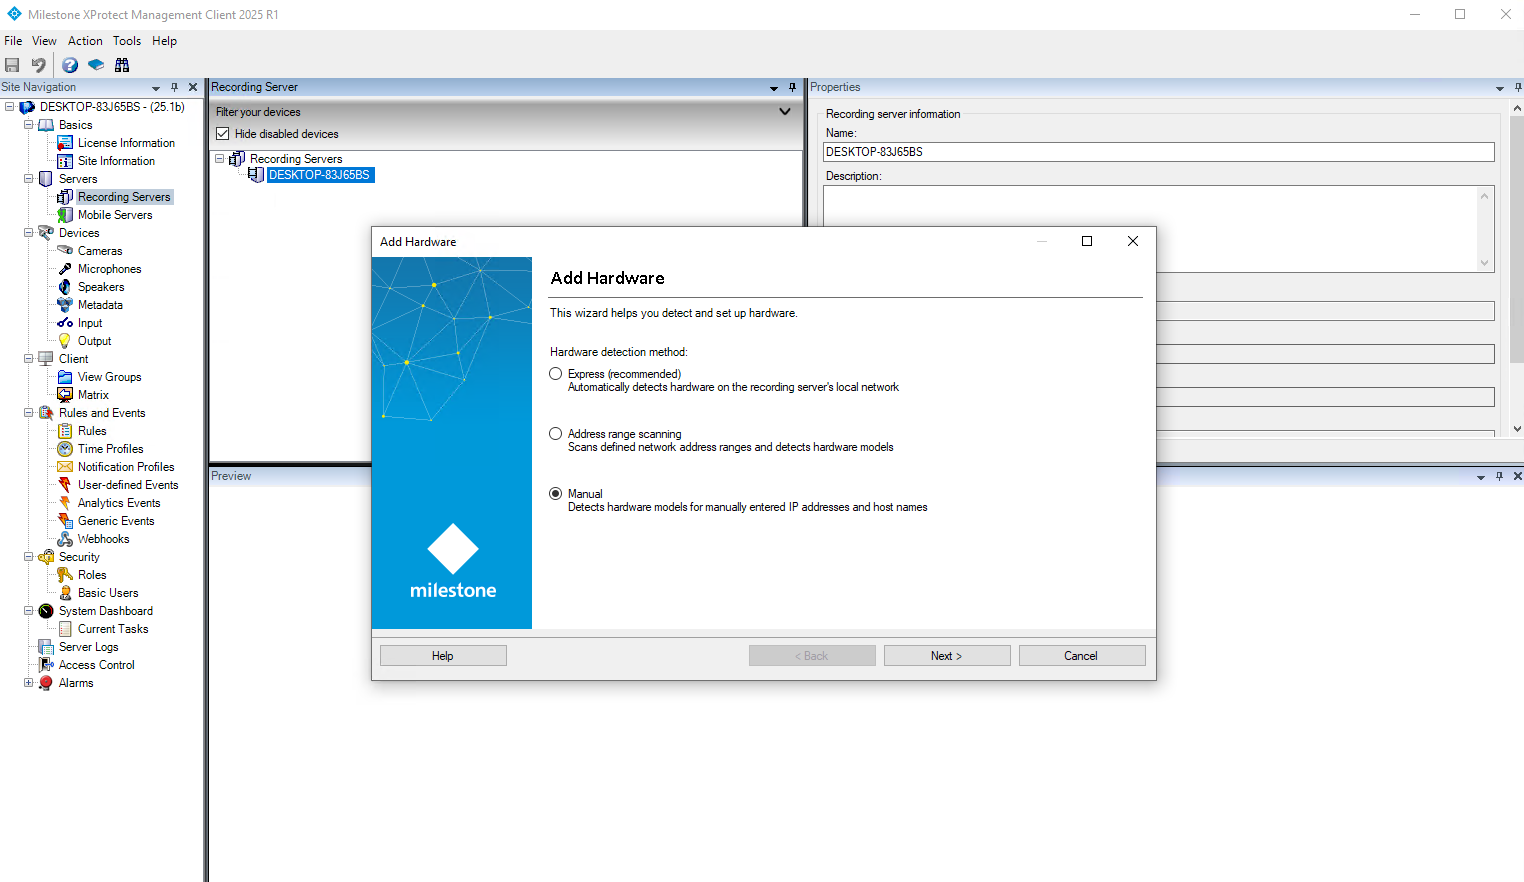The image size is (1524, 882).
Task: Open Notification Profiles node
Action: (x=126, y=467)
